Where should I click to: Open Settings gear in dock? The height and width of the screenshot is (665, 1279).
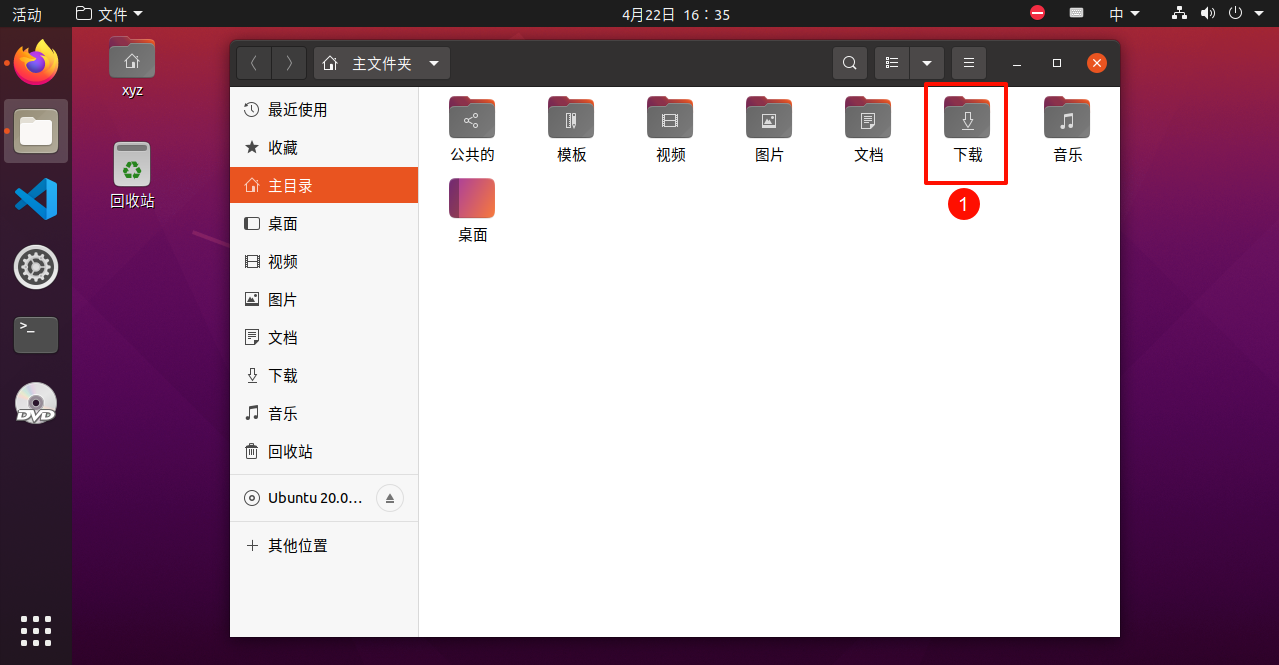[36, 267]
